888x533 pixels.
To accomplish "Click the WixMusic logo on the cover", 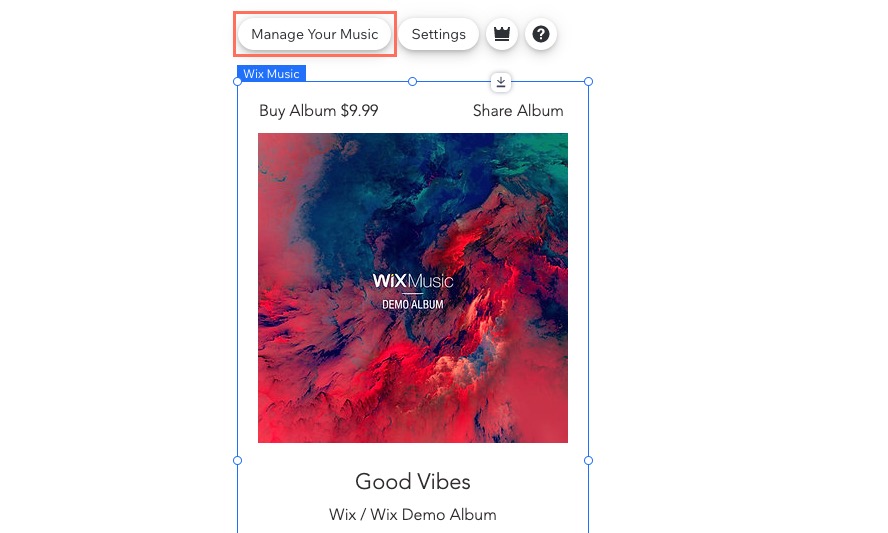I will (413, 281).
